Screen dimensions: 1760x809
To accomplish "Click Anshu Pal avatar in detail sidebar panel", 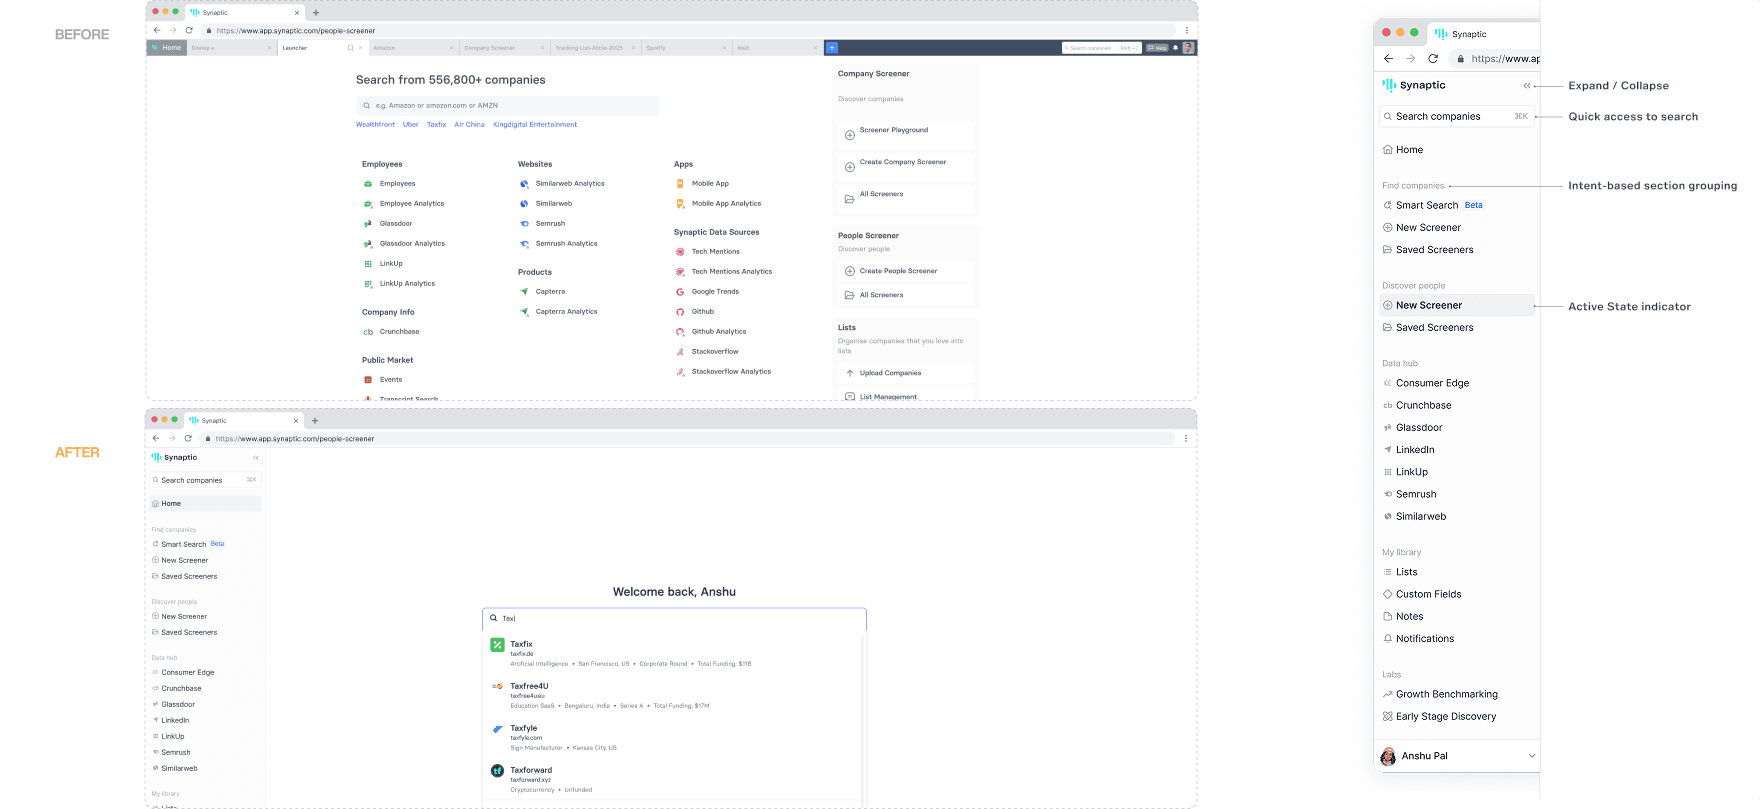I will tap(1388, 756).
